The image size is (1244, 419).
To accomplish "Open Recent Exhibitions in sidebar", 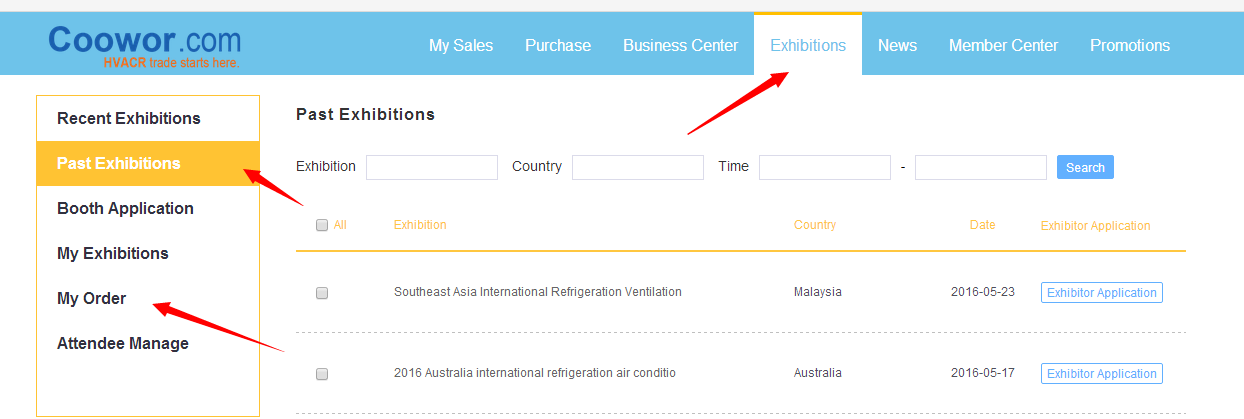I will [x=129, y=118].
